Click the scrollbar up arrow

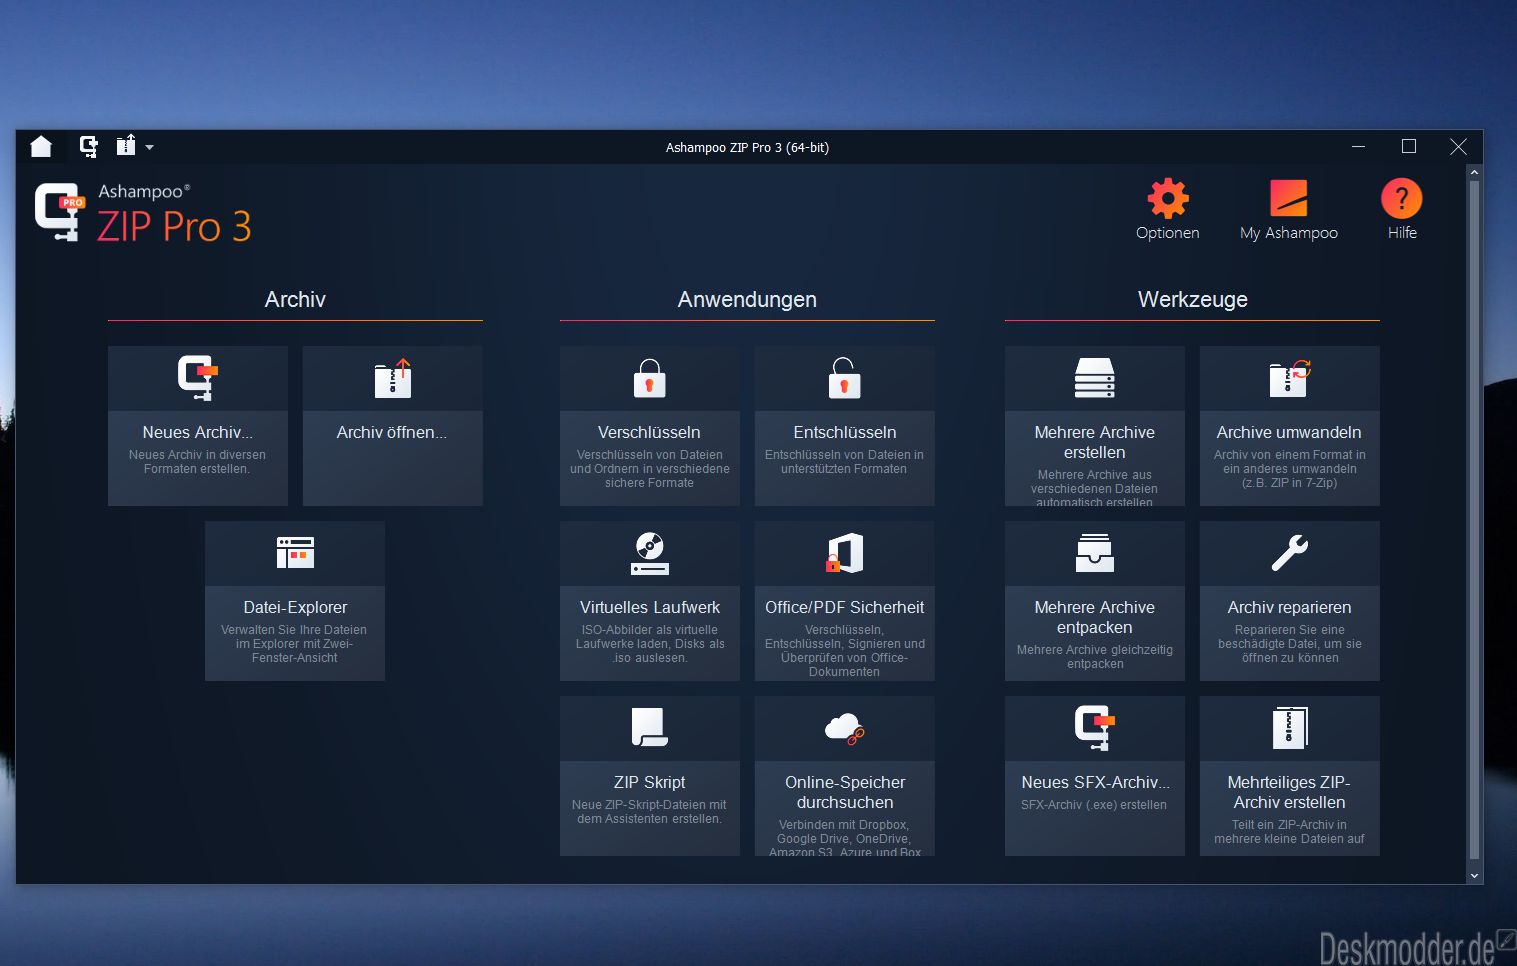click(x=1474, y=173)
